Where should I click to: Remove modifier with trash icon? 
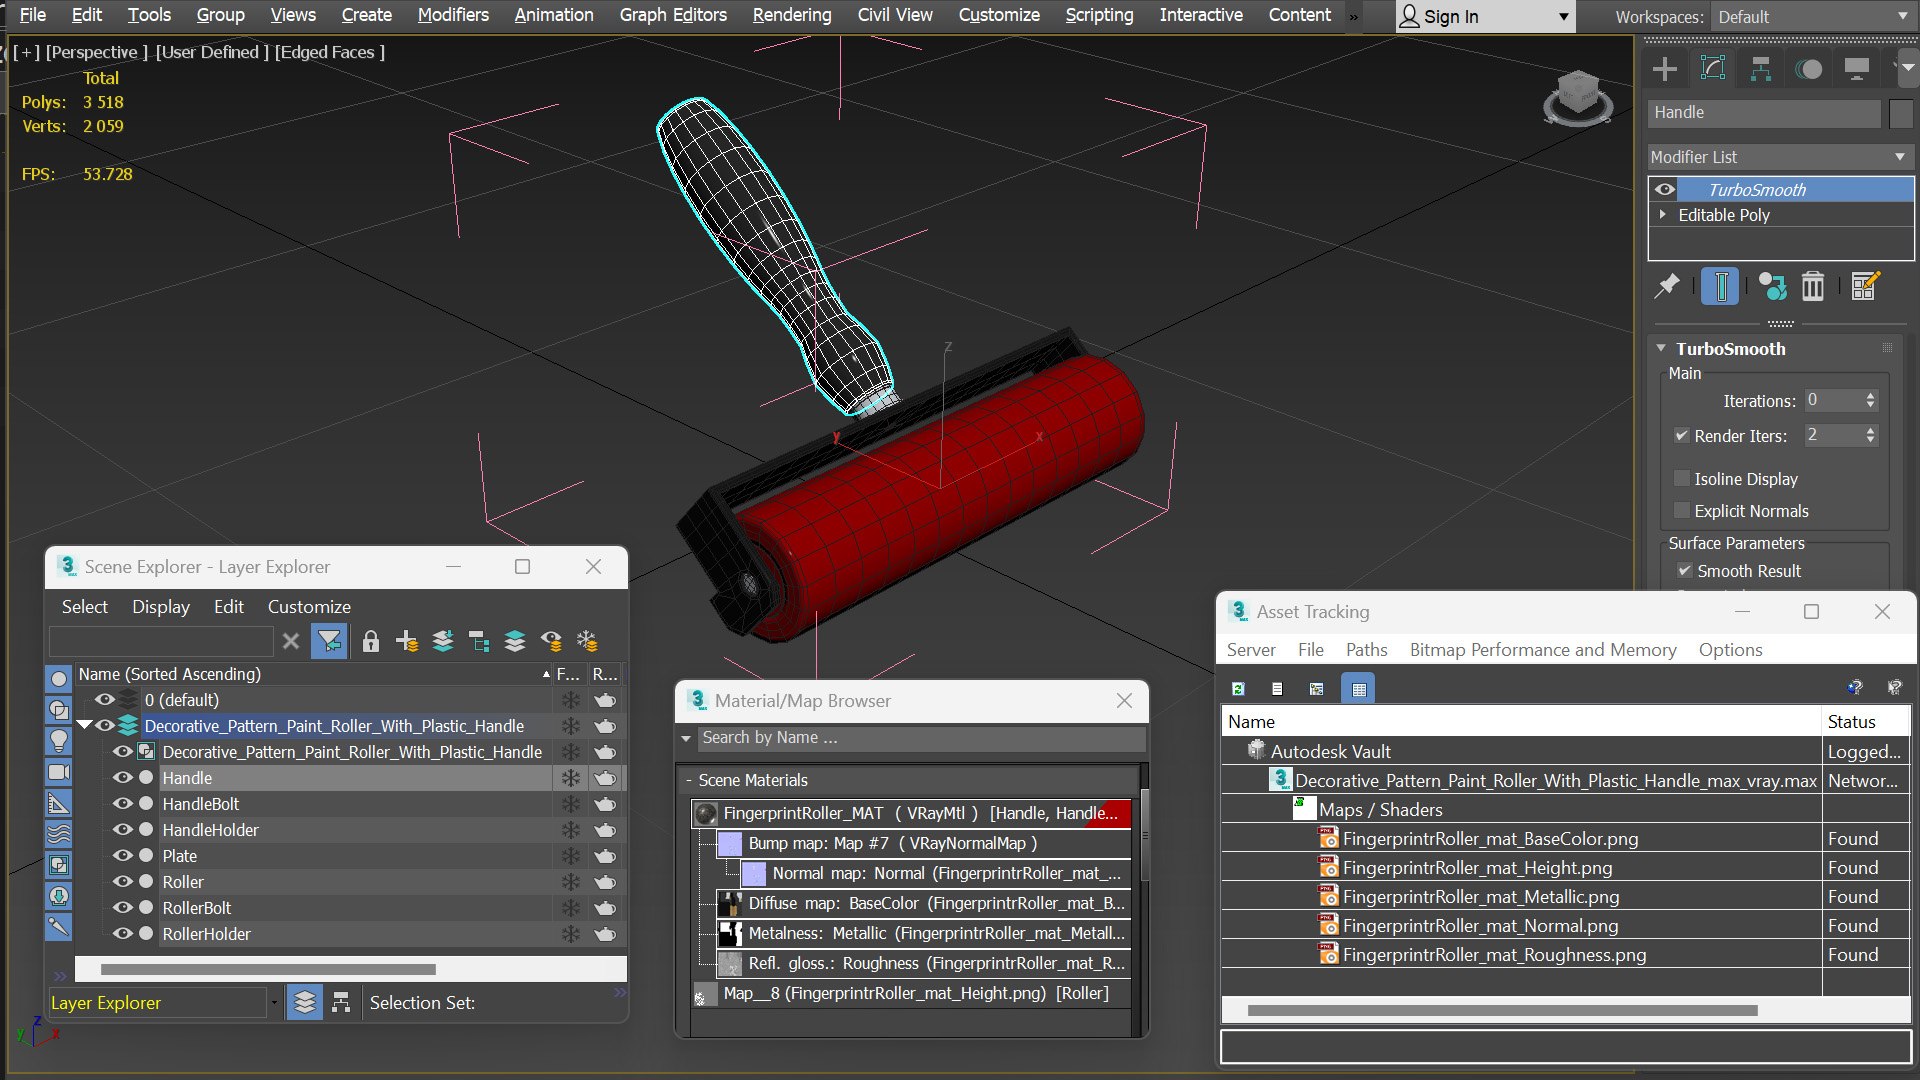(x=1813, y=286)
